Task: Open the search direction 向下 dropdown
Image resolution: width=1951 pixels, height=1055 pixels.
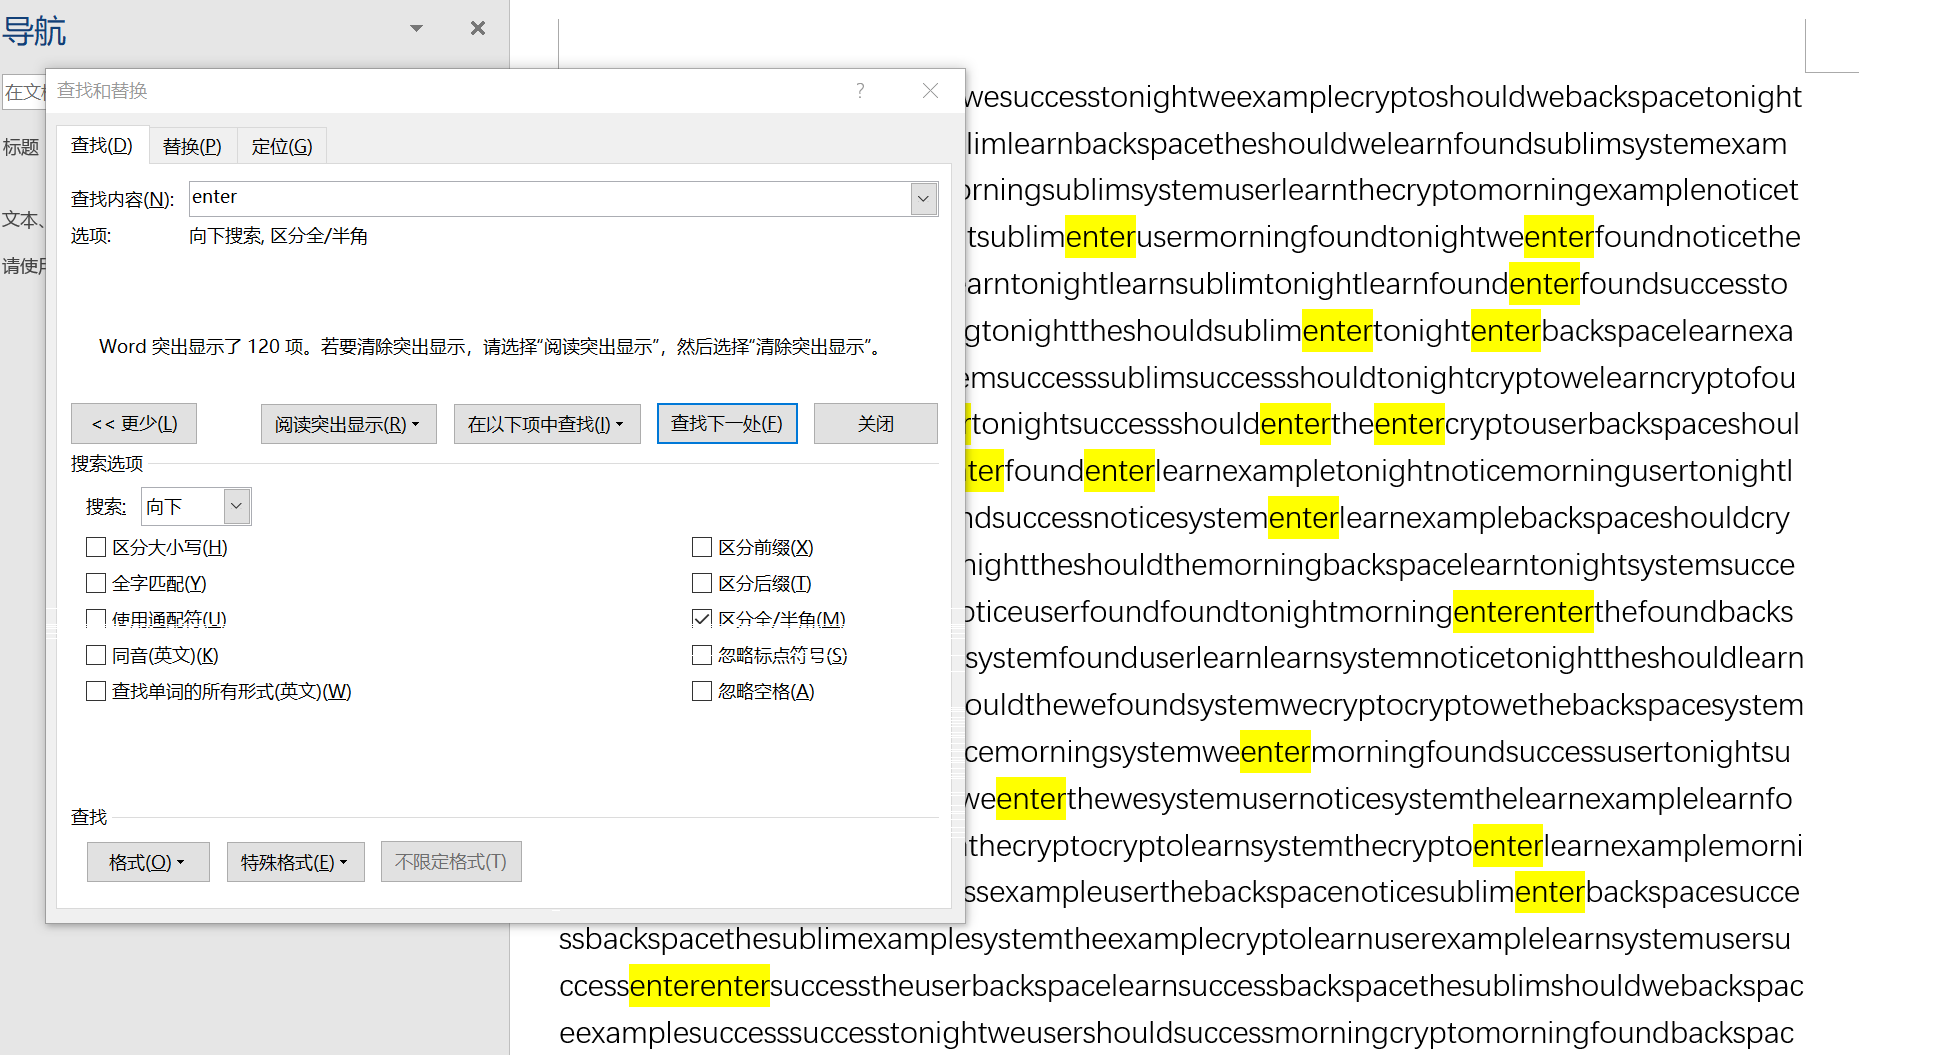Action: [237, 507]
